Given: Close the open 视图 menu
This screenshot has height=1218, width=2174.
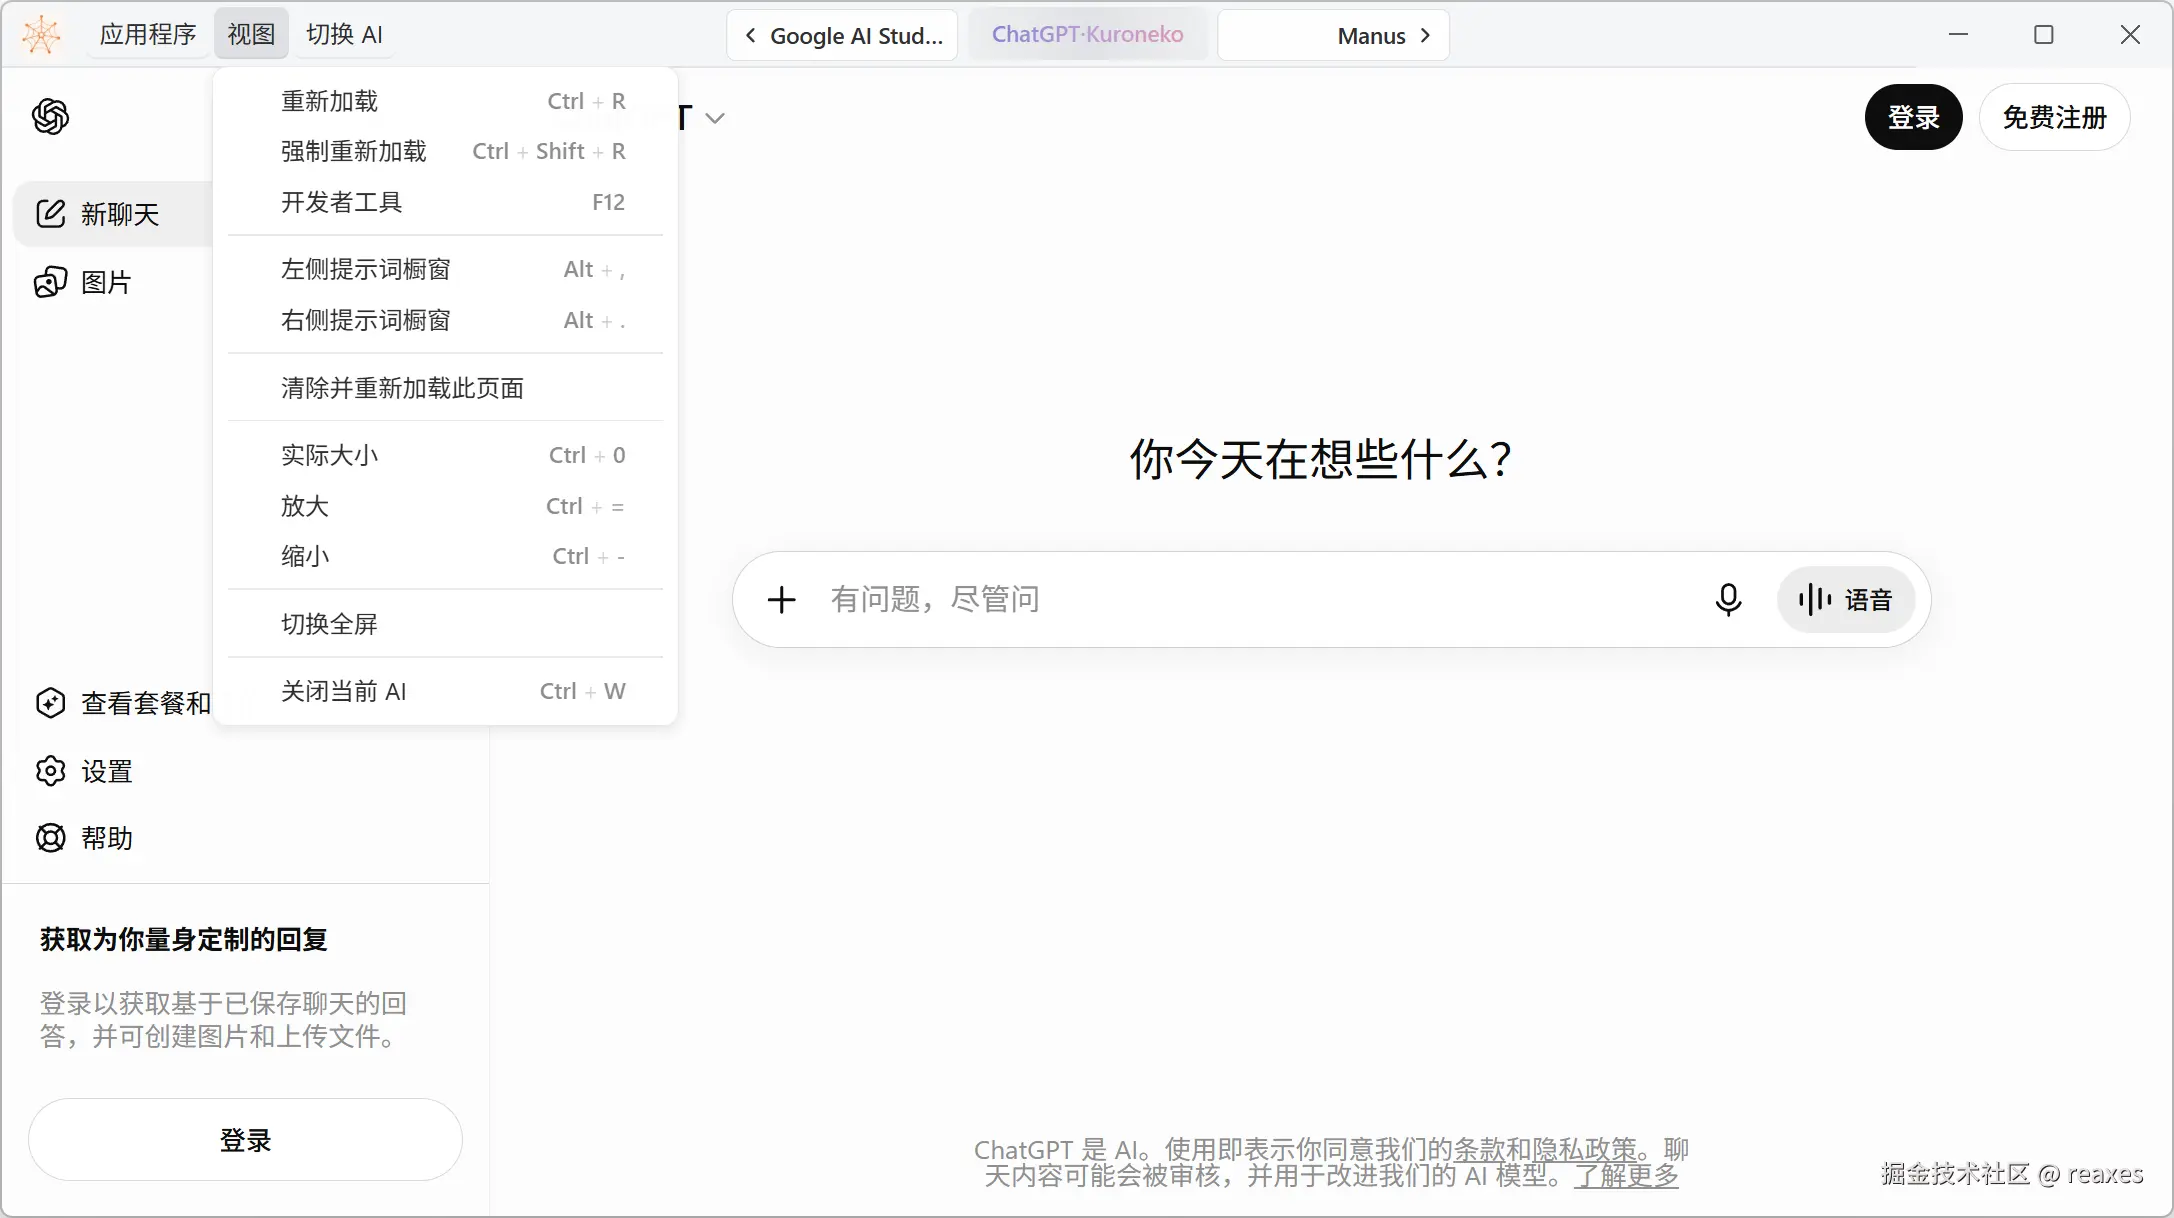Looking at the screenshot, I should point(251,34).
